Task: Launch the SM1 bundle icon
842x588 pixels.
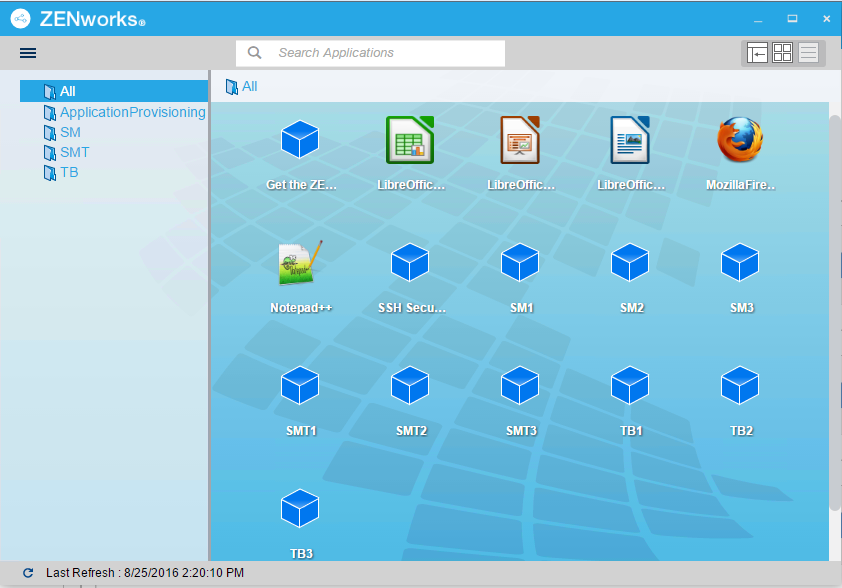Action: pos(520,262)
